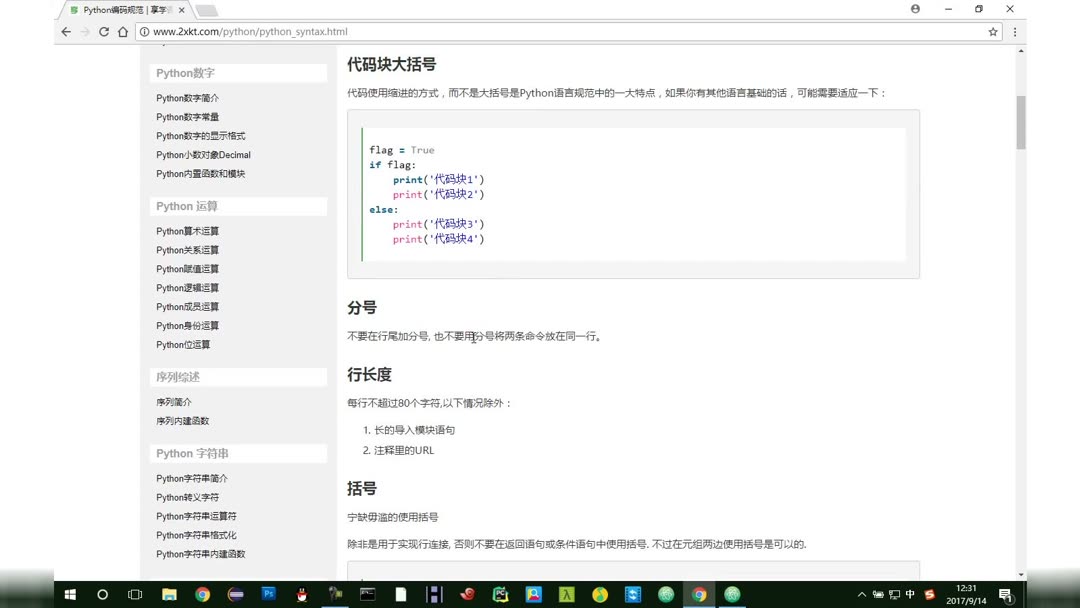Viewport: 1080px width, 608px height.
Task: Open a new browser tab
Action: [204, 9]
